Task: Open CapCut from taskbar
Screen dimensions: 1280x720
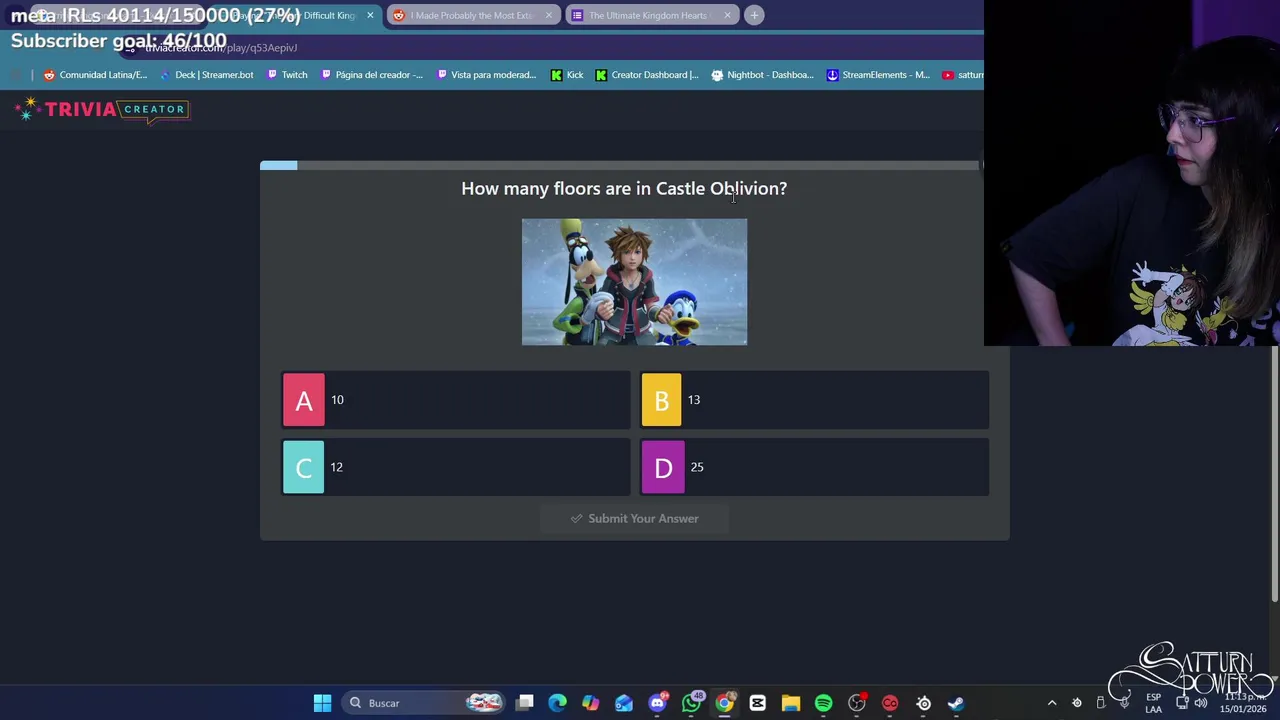Action: point(757,703)
